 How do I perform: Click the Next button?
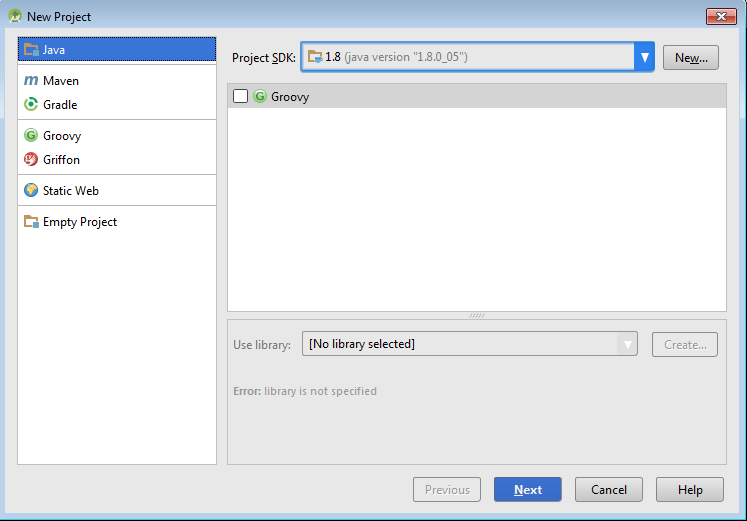(x=528, y=490)
